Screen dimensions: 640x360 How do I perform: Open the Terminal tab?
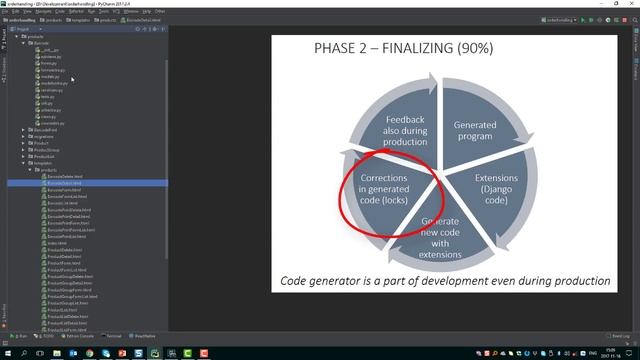click(x=111, y=336)
